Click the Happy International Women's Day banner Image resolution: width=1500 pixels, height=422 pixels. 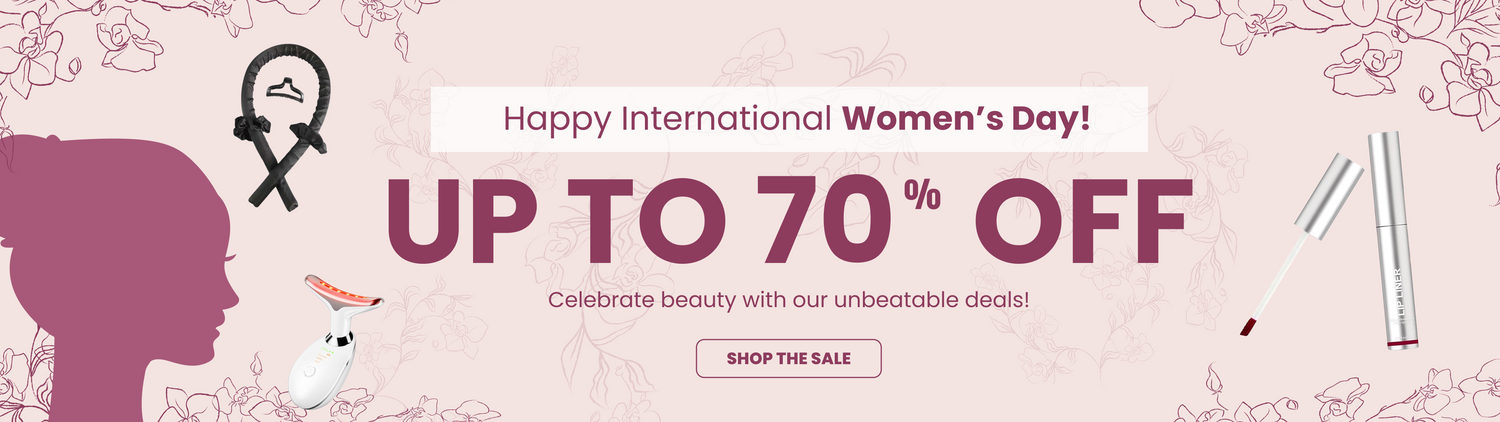click(789, 119)
